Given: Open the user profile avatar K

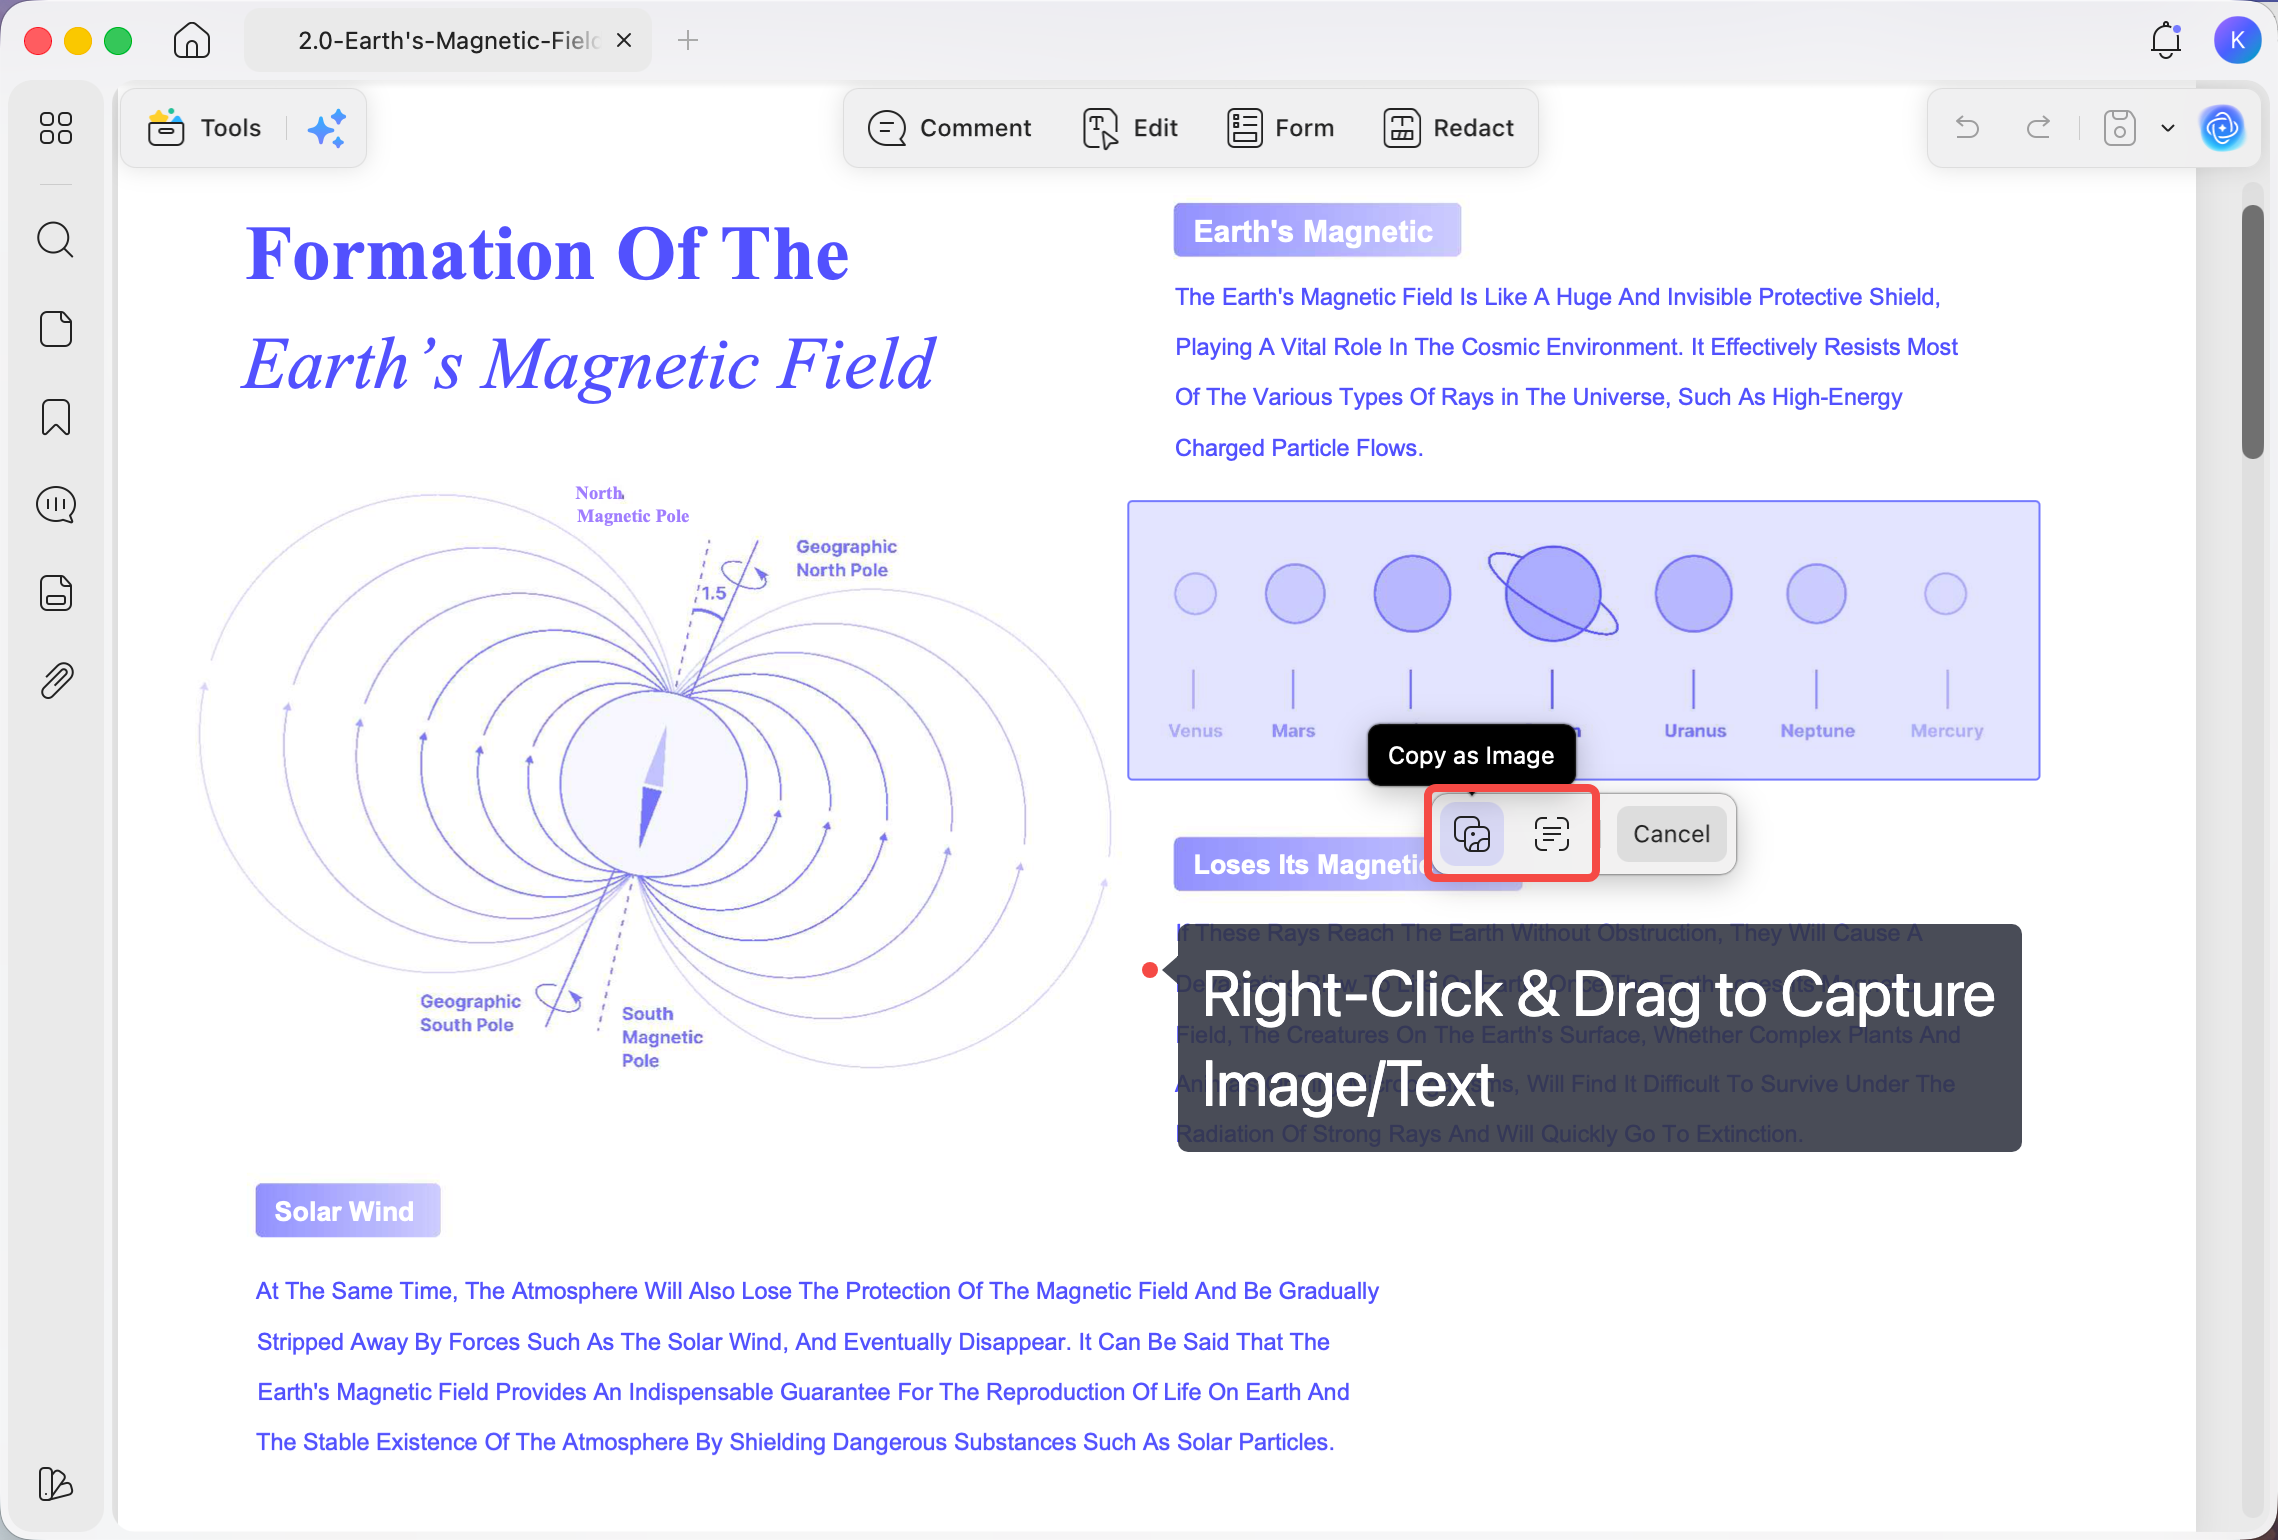Looking at the screenshot, I should pyautogui.click(x=2238, y=40).
